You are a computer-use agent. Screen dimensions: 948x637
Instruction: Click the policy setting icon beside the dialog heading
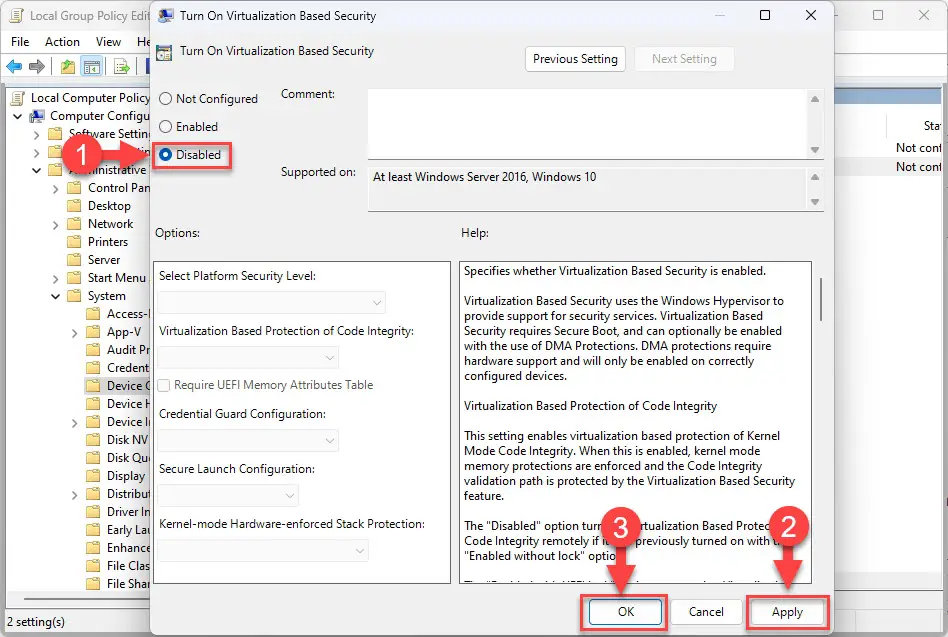tap(164, 53)
